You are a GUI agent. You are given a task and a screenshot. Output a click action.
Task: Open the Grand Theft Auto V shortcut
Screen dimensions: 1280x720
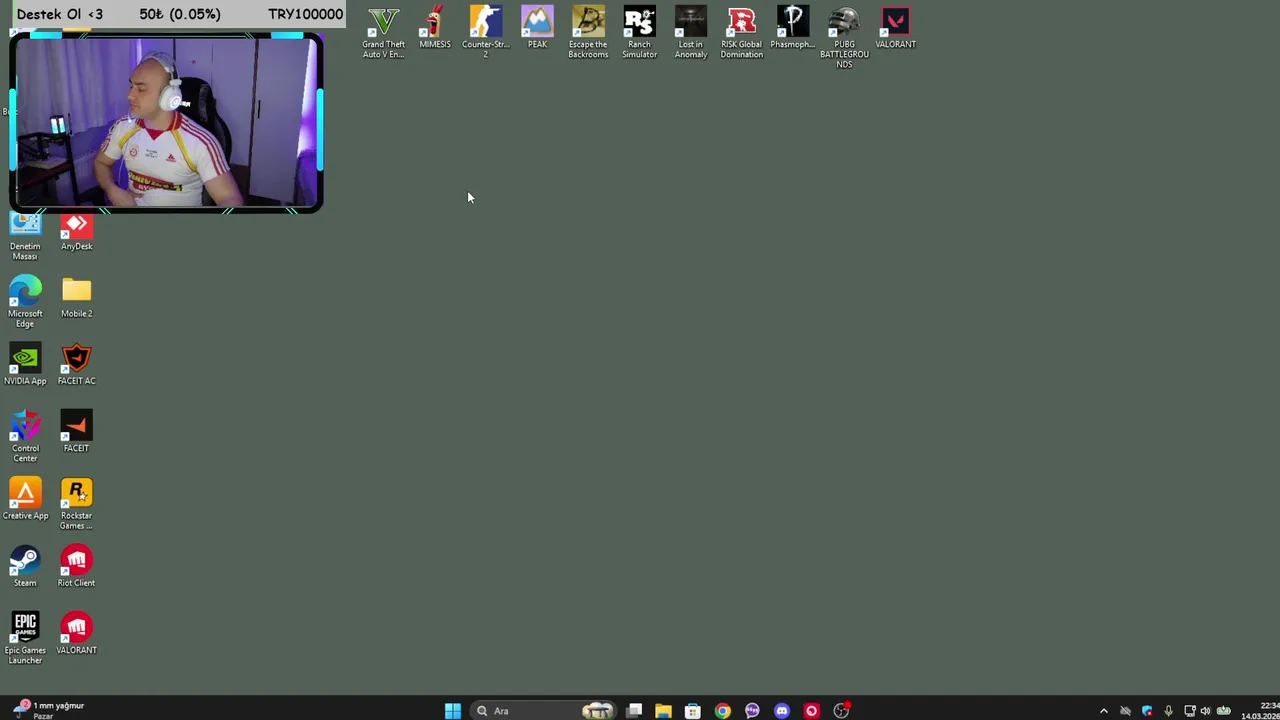point(383,33)
